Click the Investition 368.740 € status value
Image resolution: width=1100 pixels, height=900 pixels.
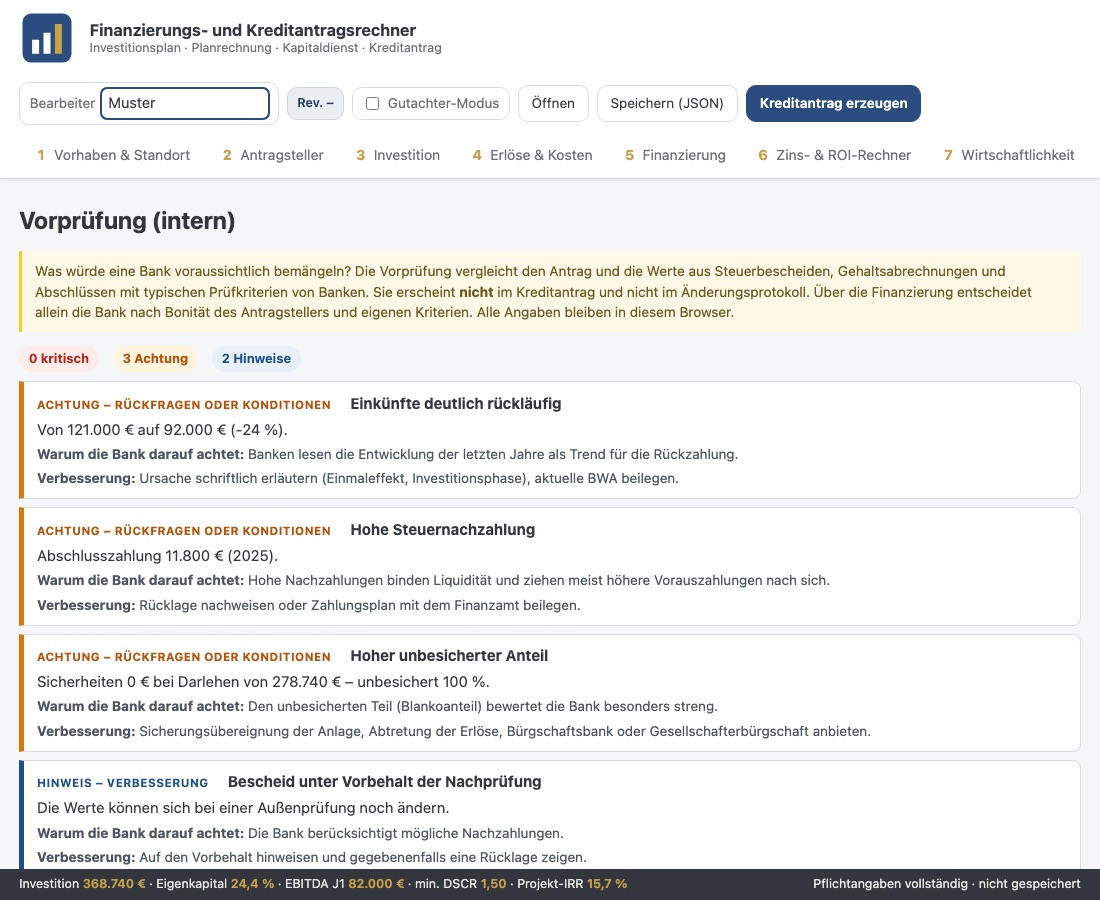[82, 884]
